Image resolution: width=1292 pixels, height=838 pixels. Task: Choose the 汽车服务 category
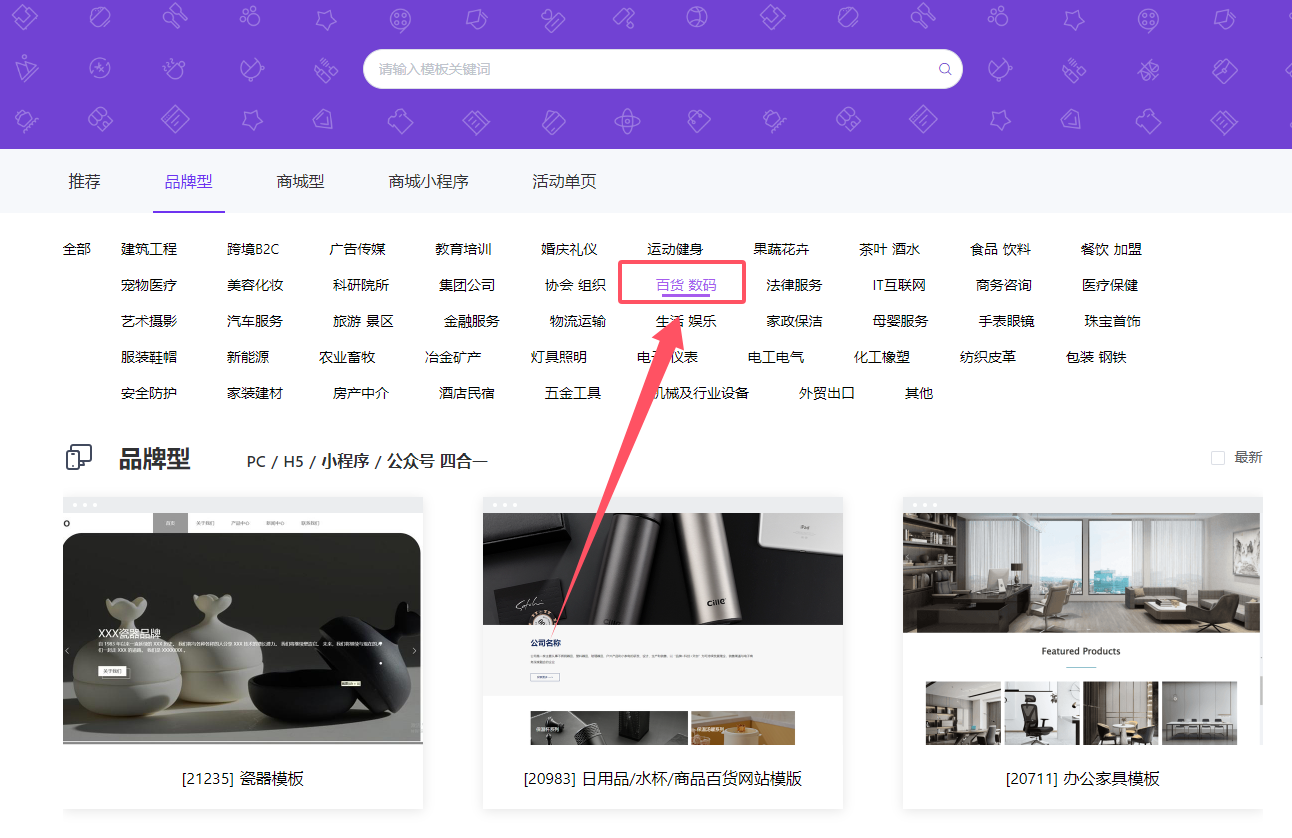click(x=255, y=321)
